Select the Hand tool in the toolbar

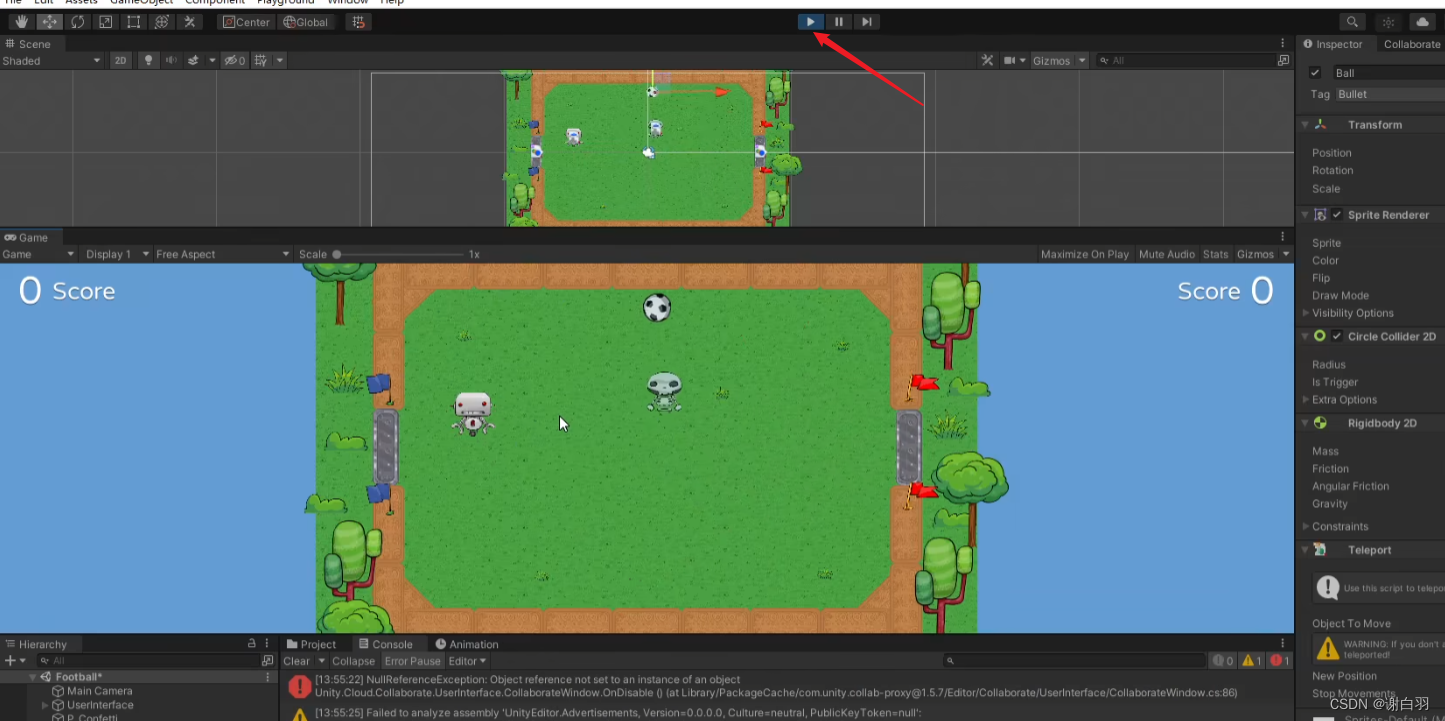(x=21, y=22)
